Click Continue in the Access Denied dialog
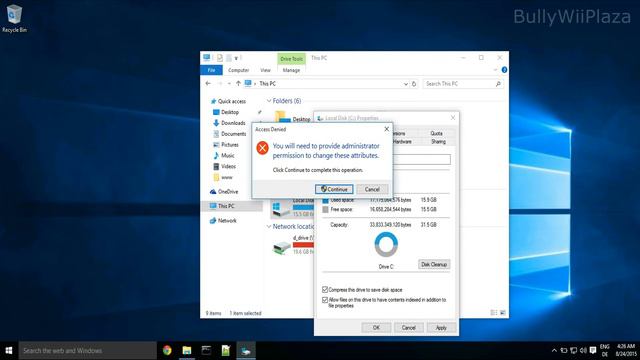The height and width of the screenshot is (360, 640). 334,189
